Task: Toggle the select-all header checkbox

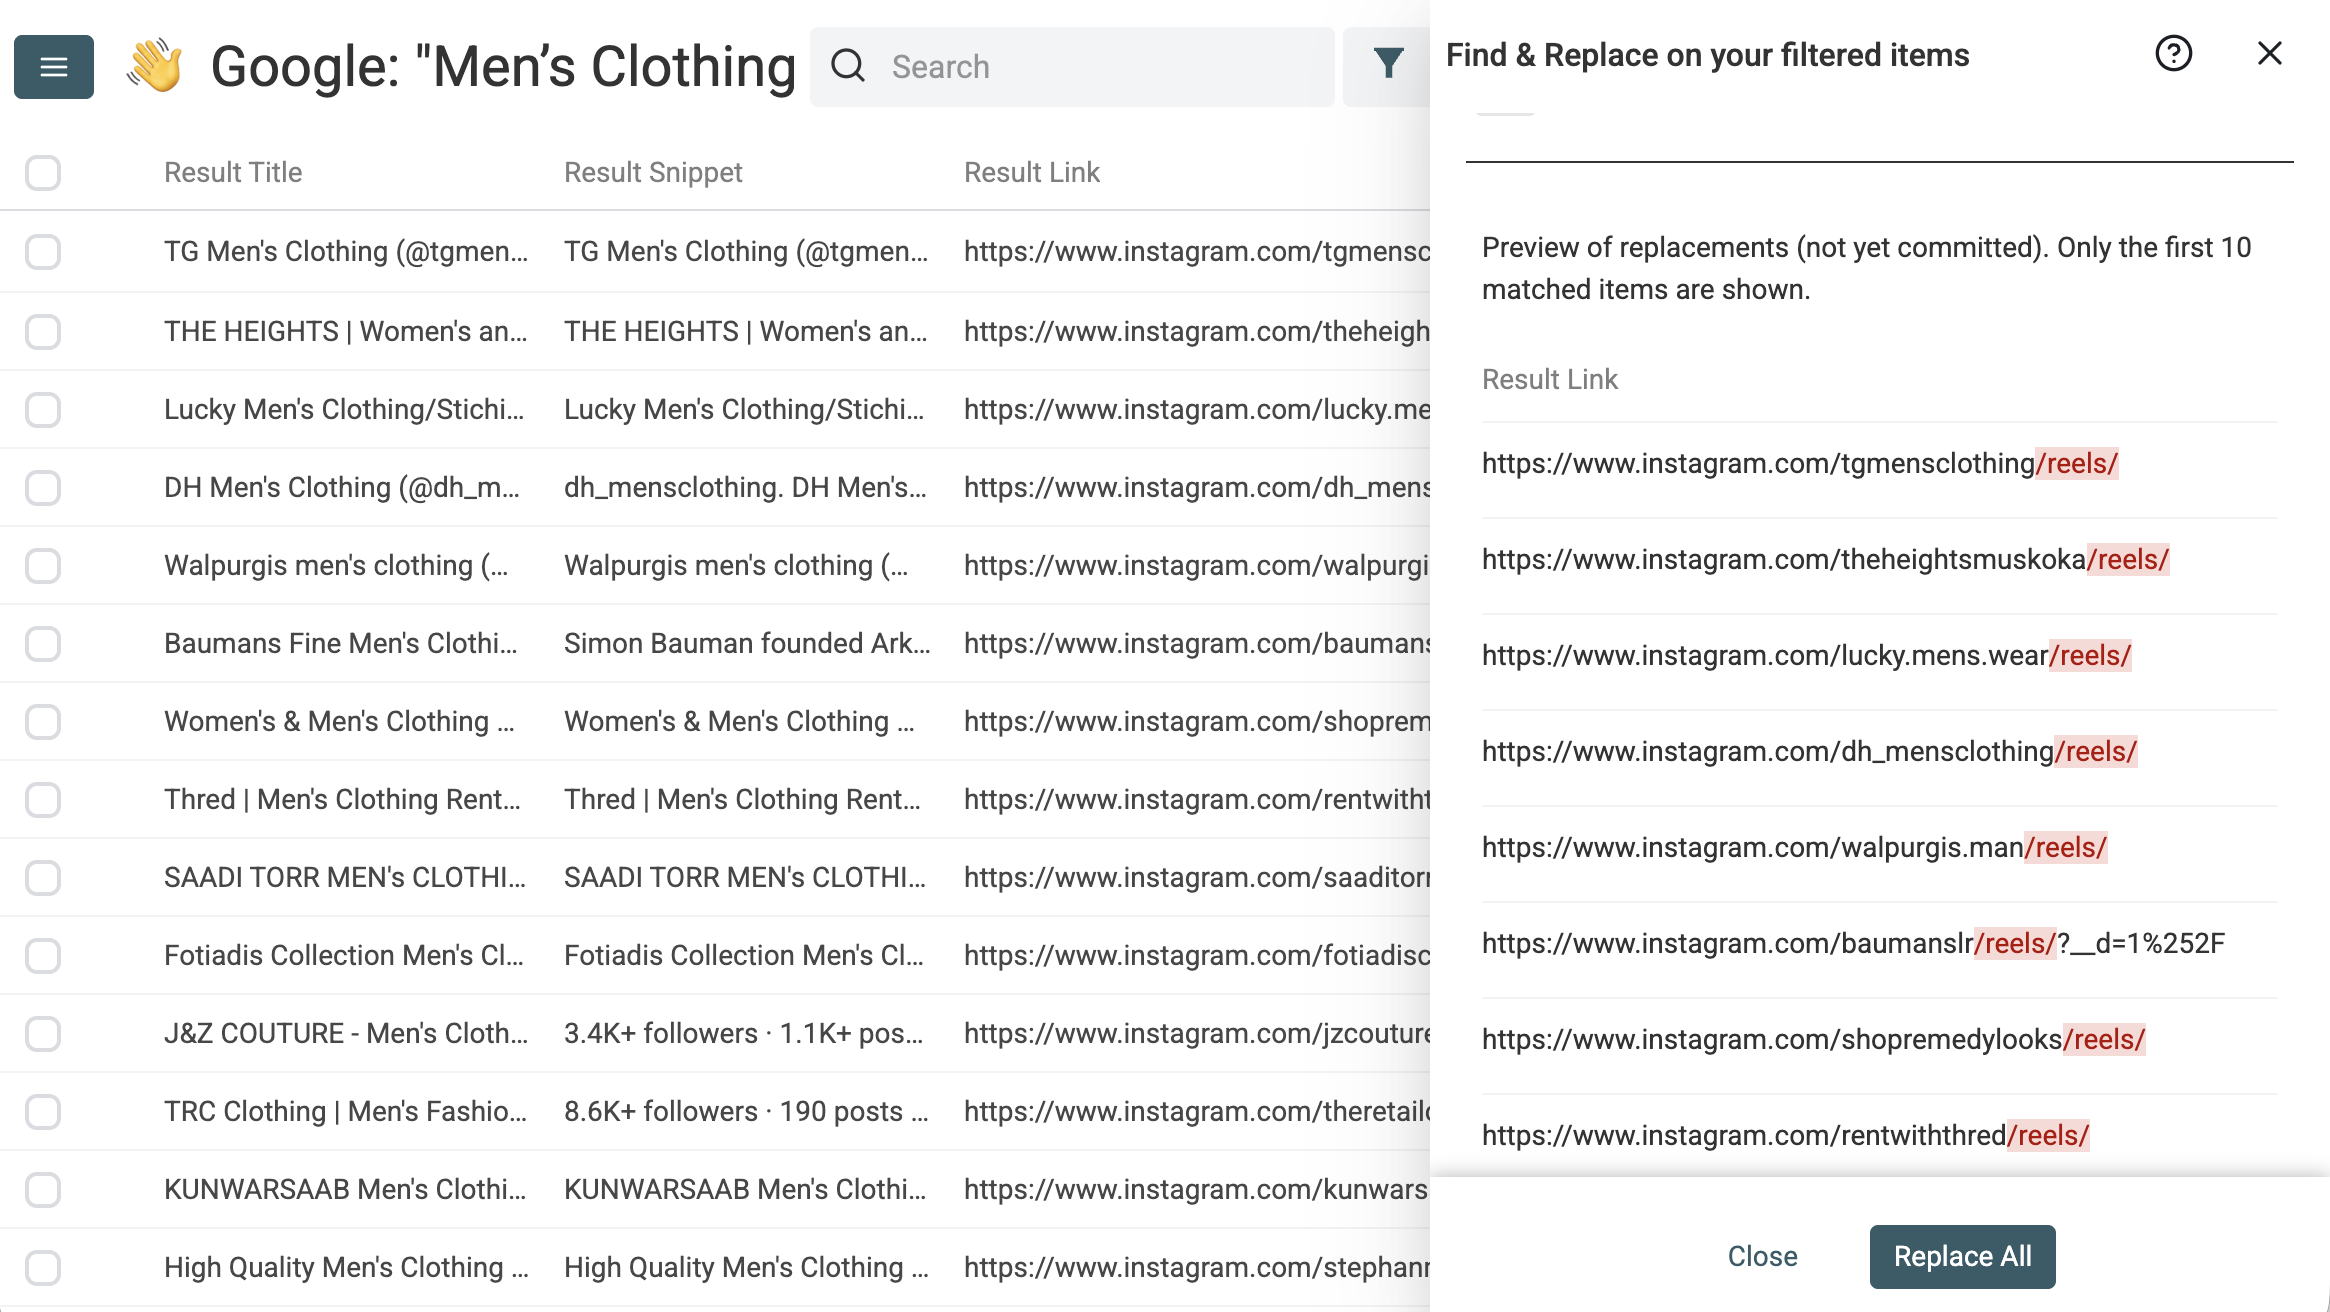Action: coord(43,173)
